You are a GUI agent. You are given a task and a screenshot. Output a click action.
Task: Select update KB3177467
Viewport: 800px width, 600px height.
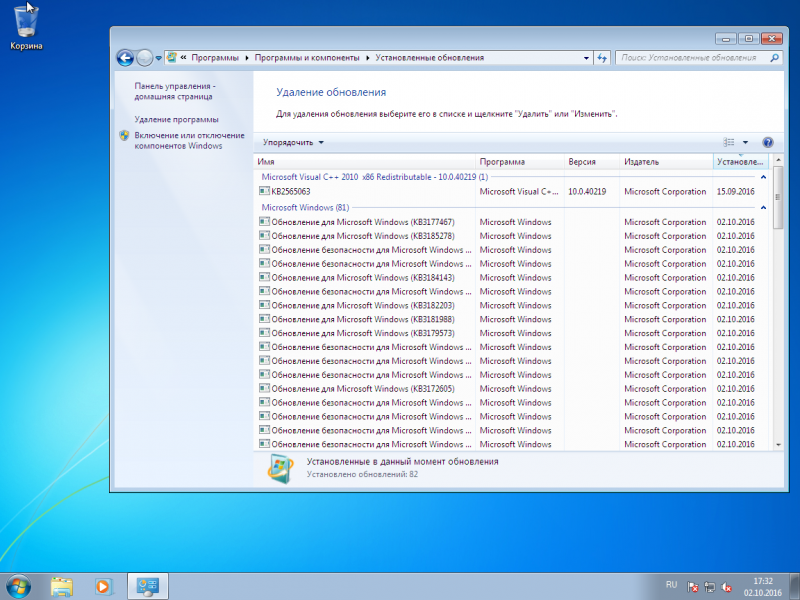(511, 222)
